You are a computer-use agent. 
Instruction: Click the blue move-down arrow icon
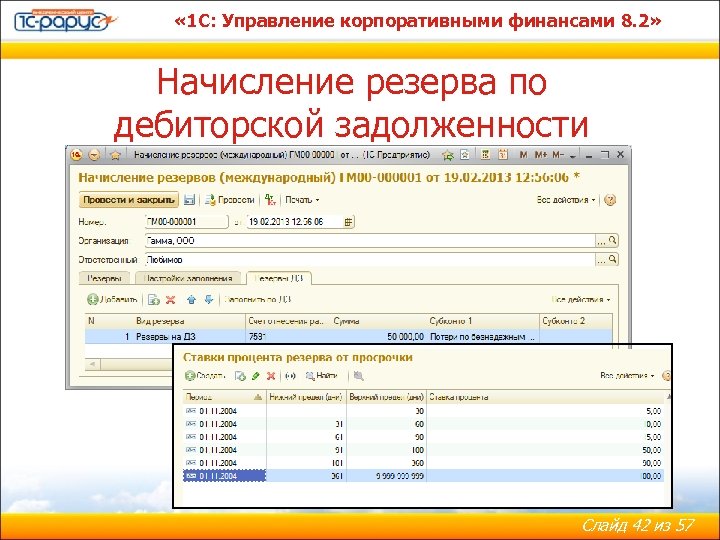209,300
